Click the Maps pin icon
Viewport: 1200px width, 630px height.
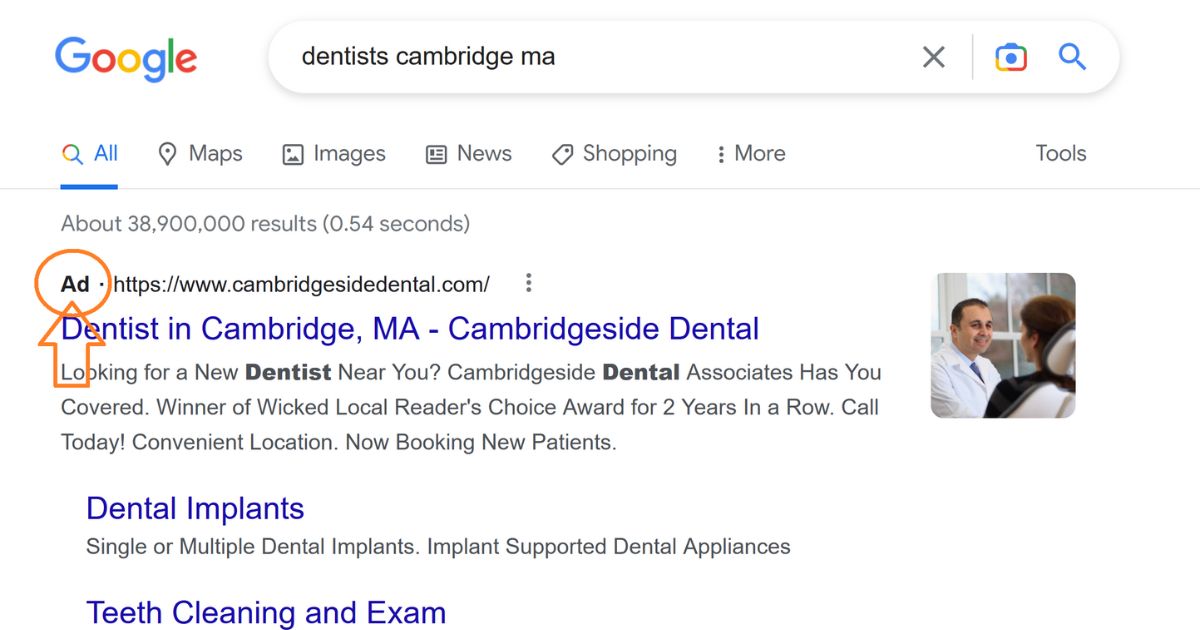coord(168,154)
